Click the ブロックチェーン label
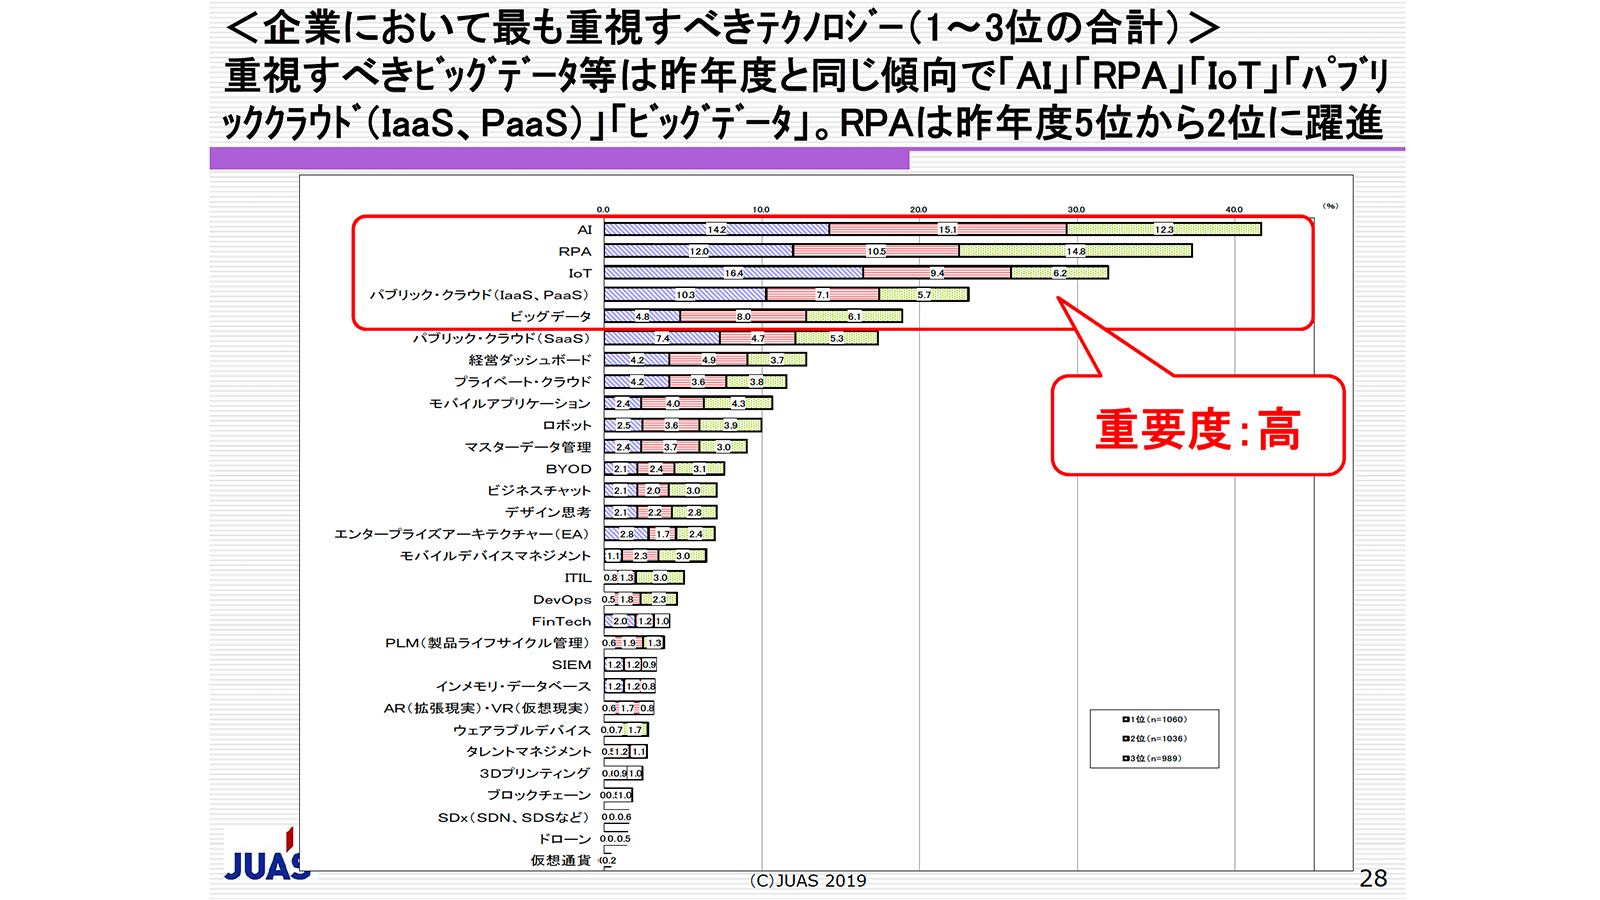The width and height of the screenshot is (1600, 900). point(539,795)
